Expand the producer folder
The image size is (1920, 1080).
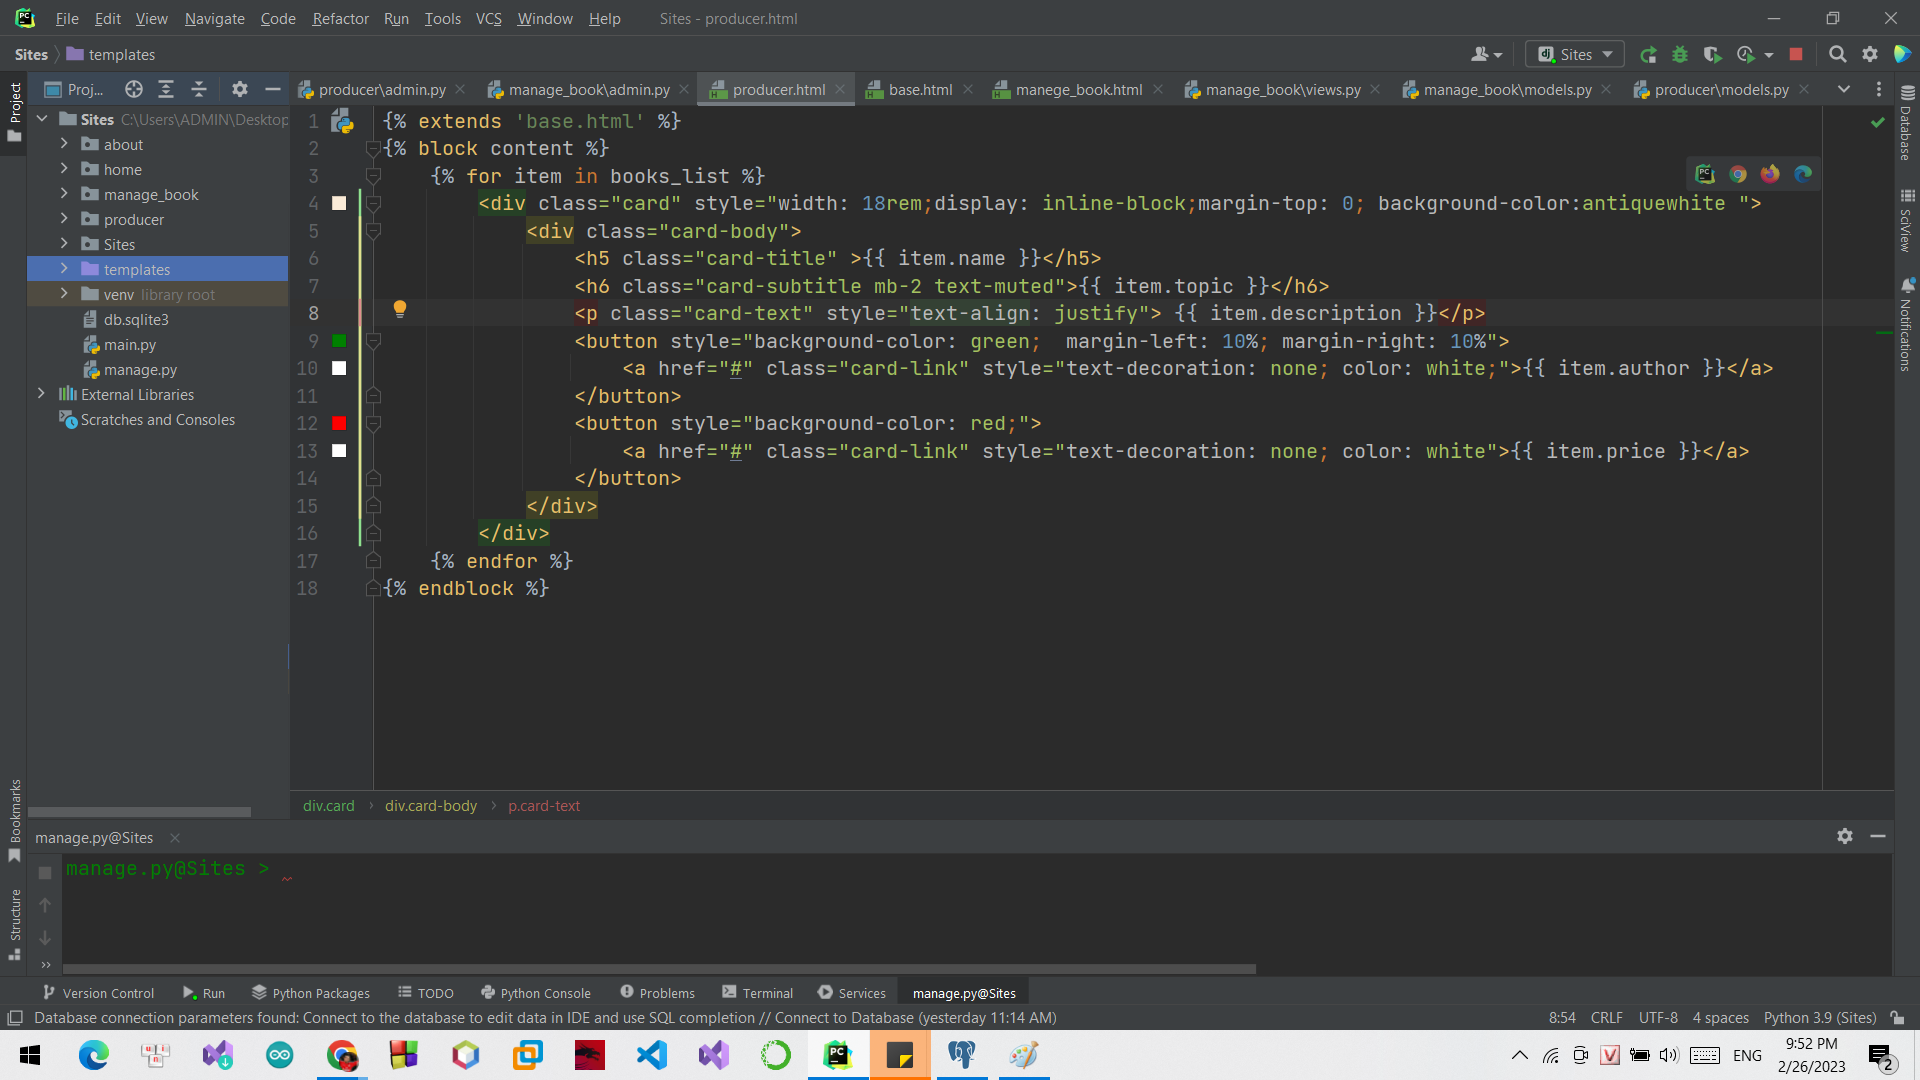click(64, 219)
